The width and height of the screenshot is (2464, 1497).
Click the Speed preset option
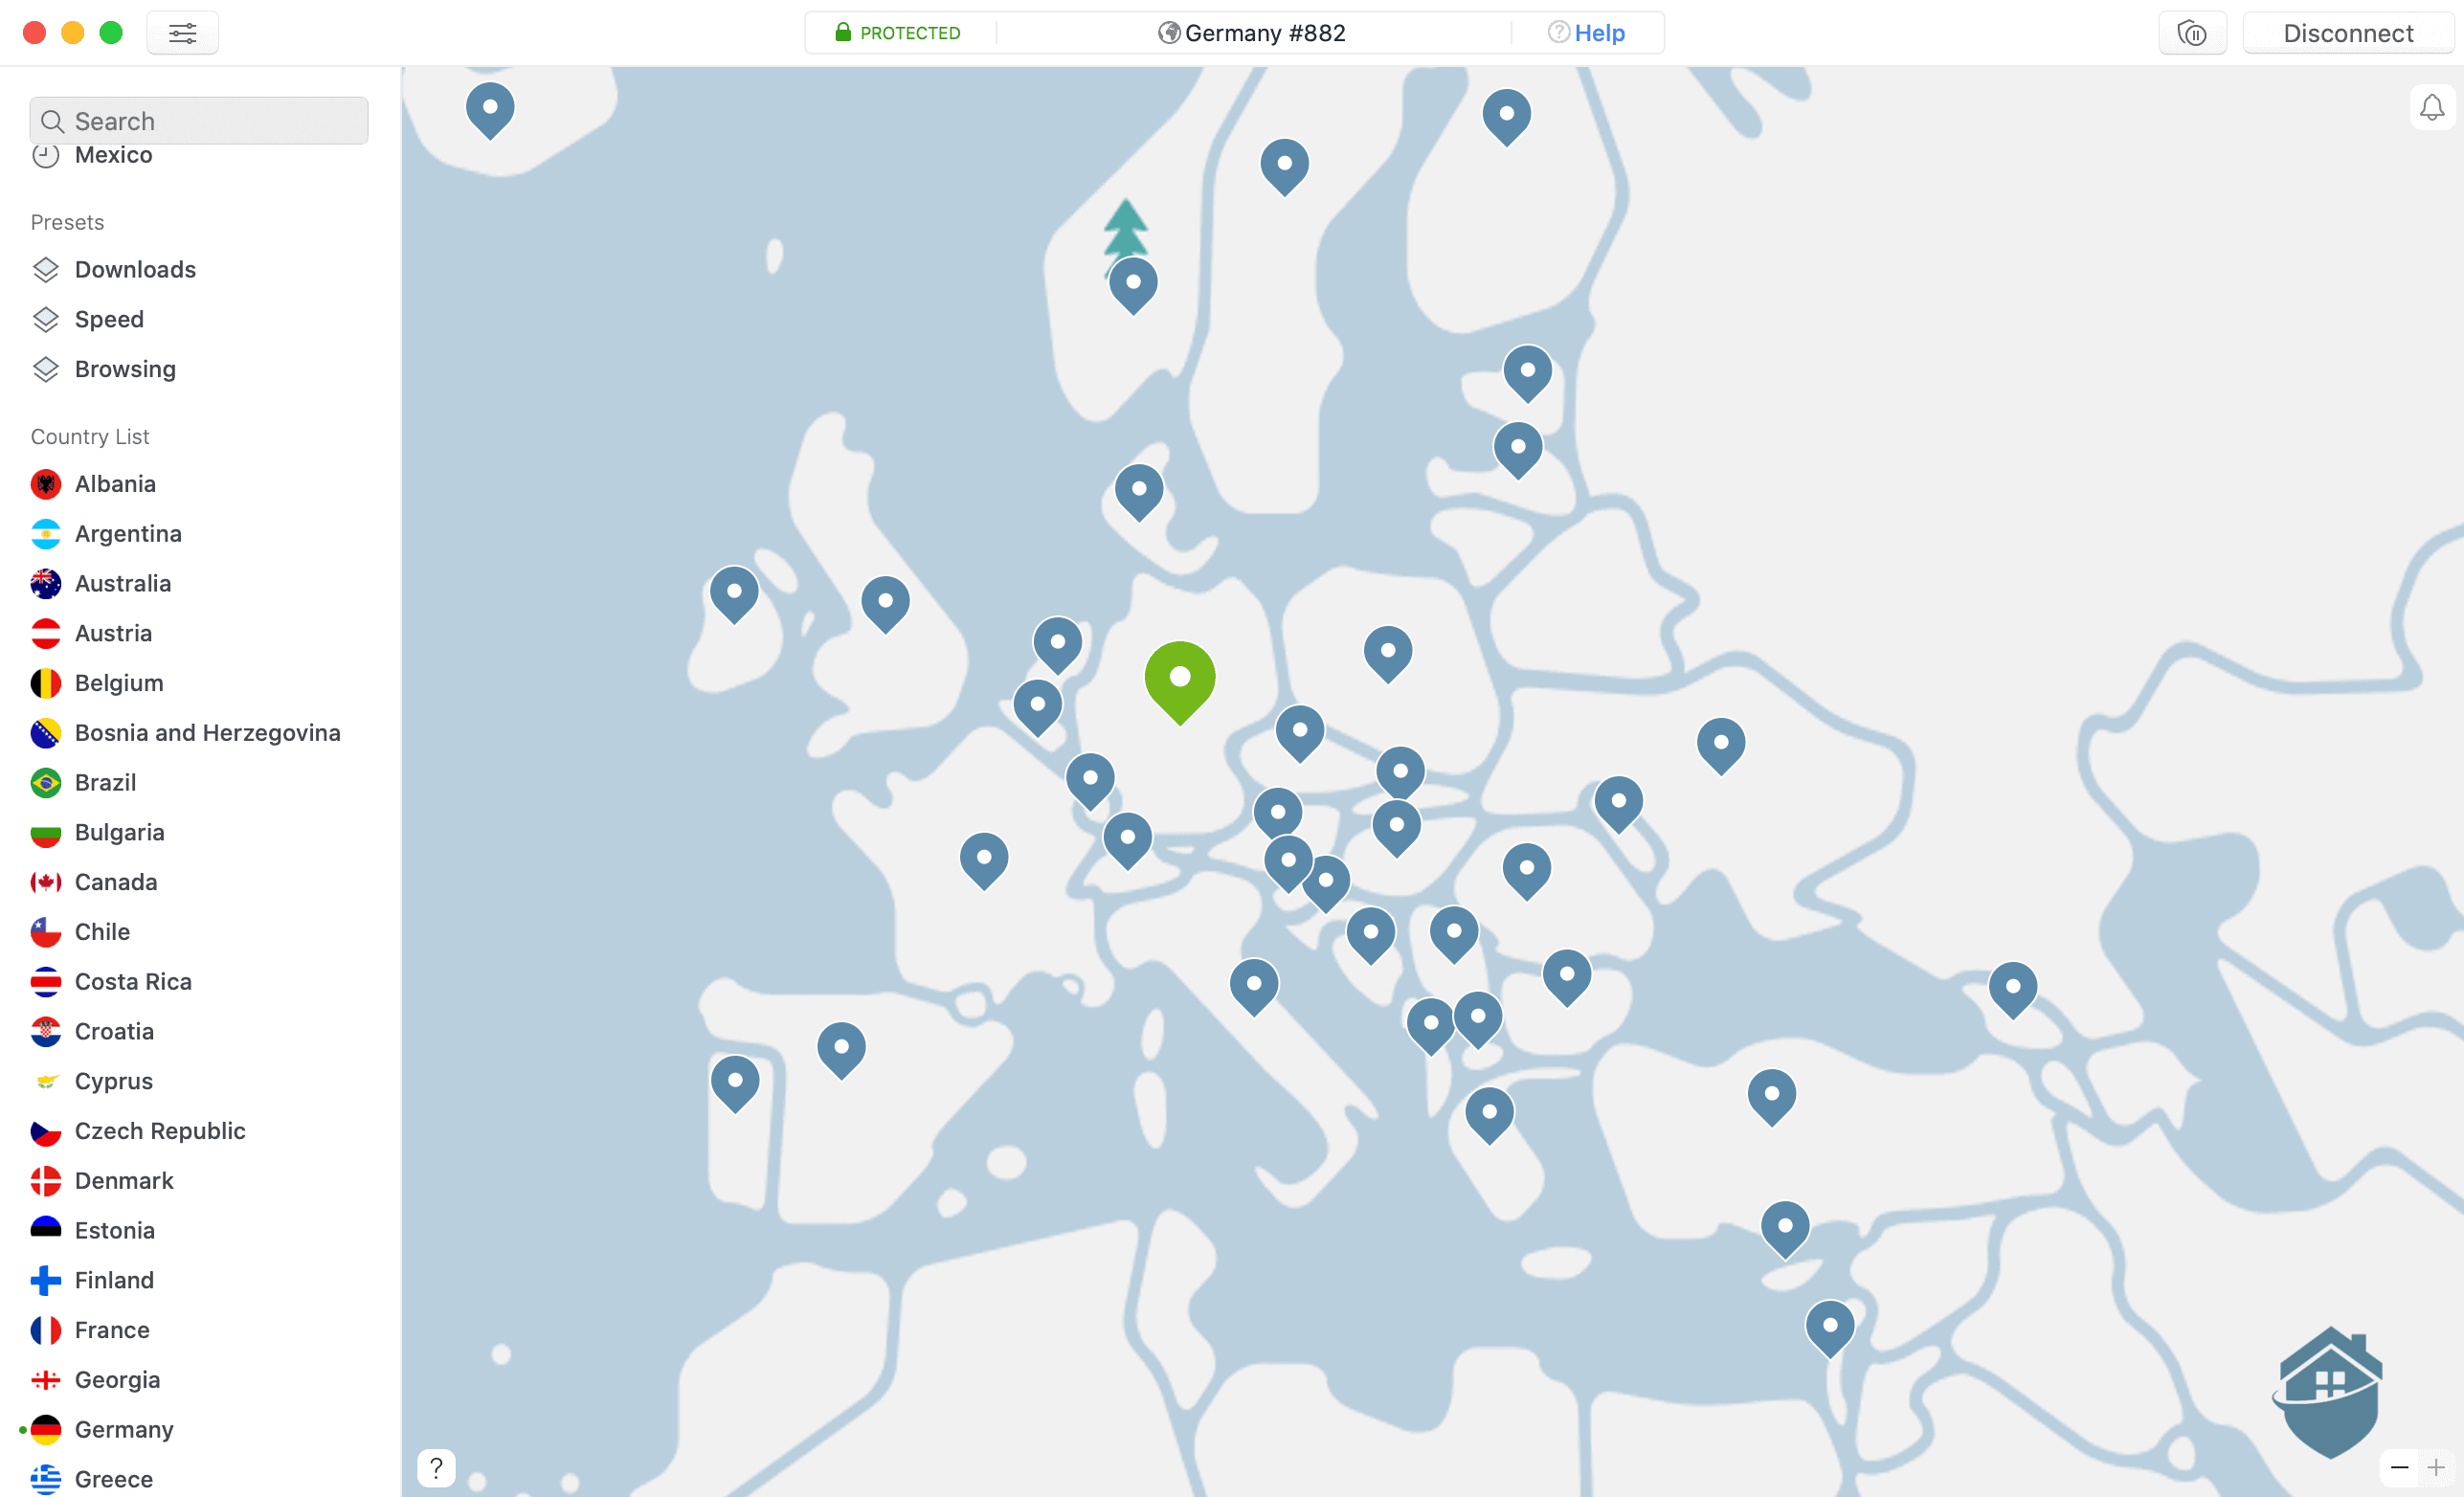coord(107,319)
